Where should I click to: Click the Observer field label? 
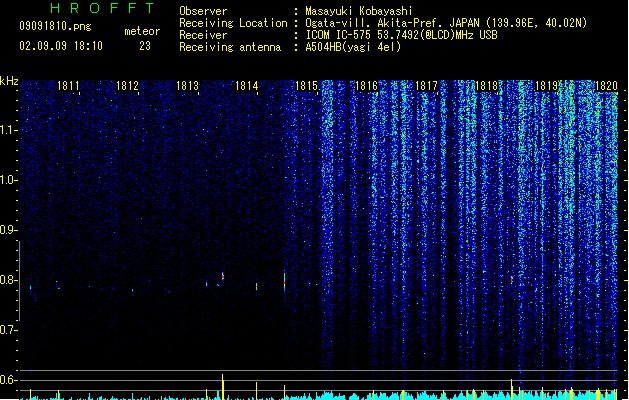click(x=203, y=11)
